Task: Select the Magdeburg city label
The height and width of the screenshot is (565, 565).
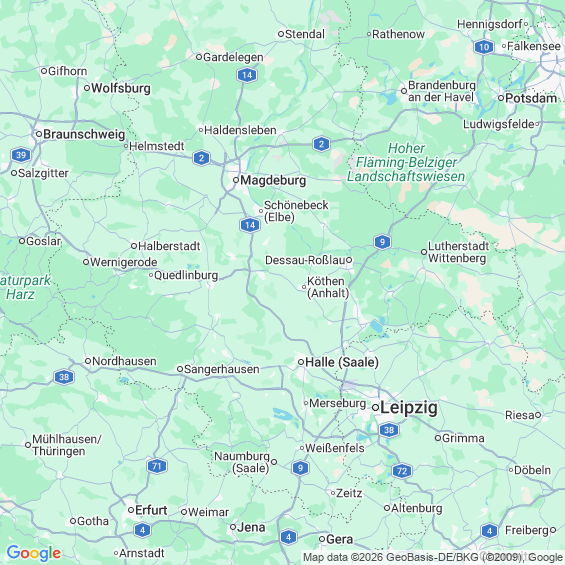Action: 273,180
